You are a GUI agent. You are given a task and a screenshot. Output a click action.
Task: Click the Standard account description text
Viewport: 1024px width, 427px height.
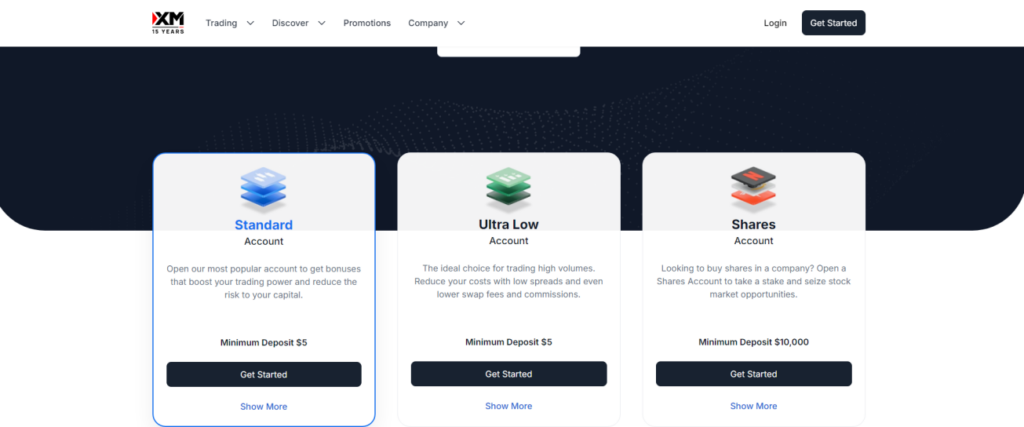(263, 281)
